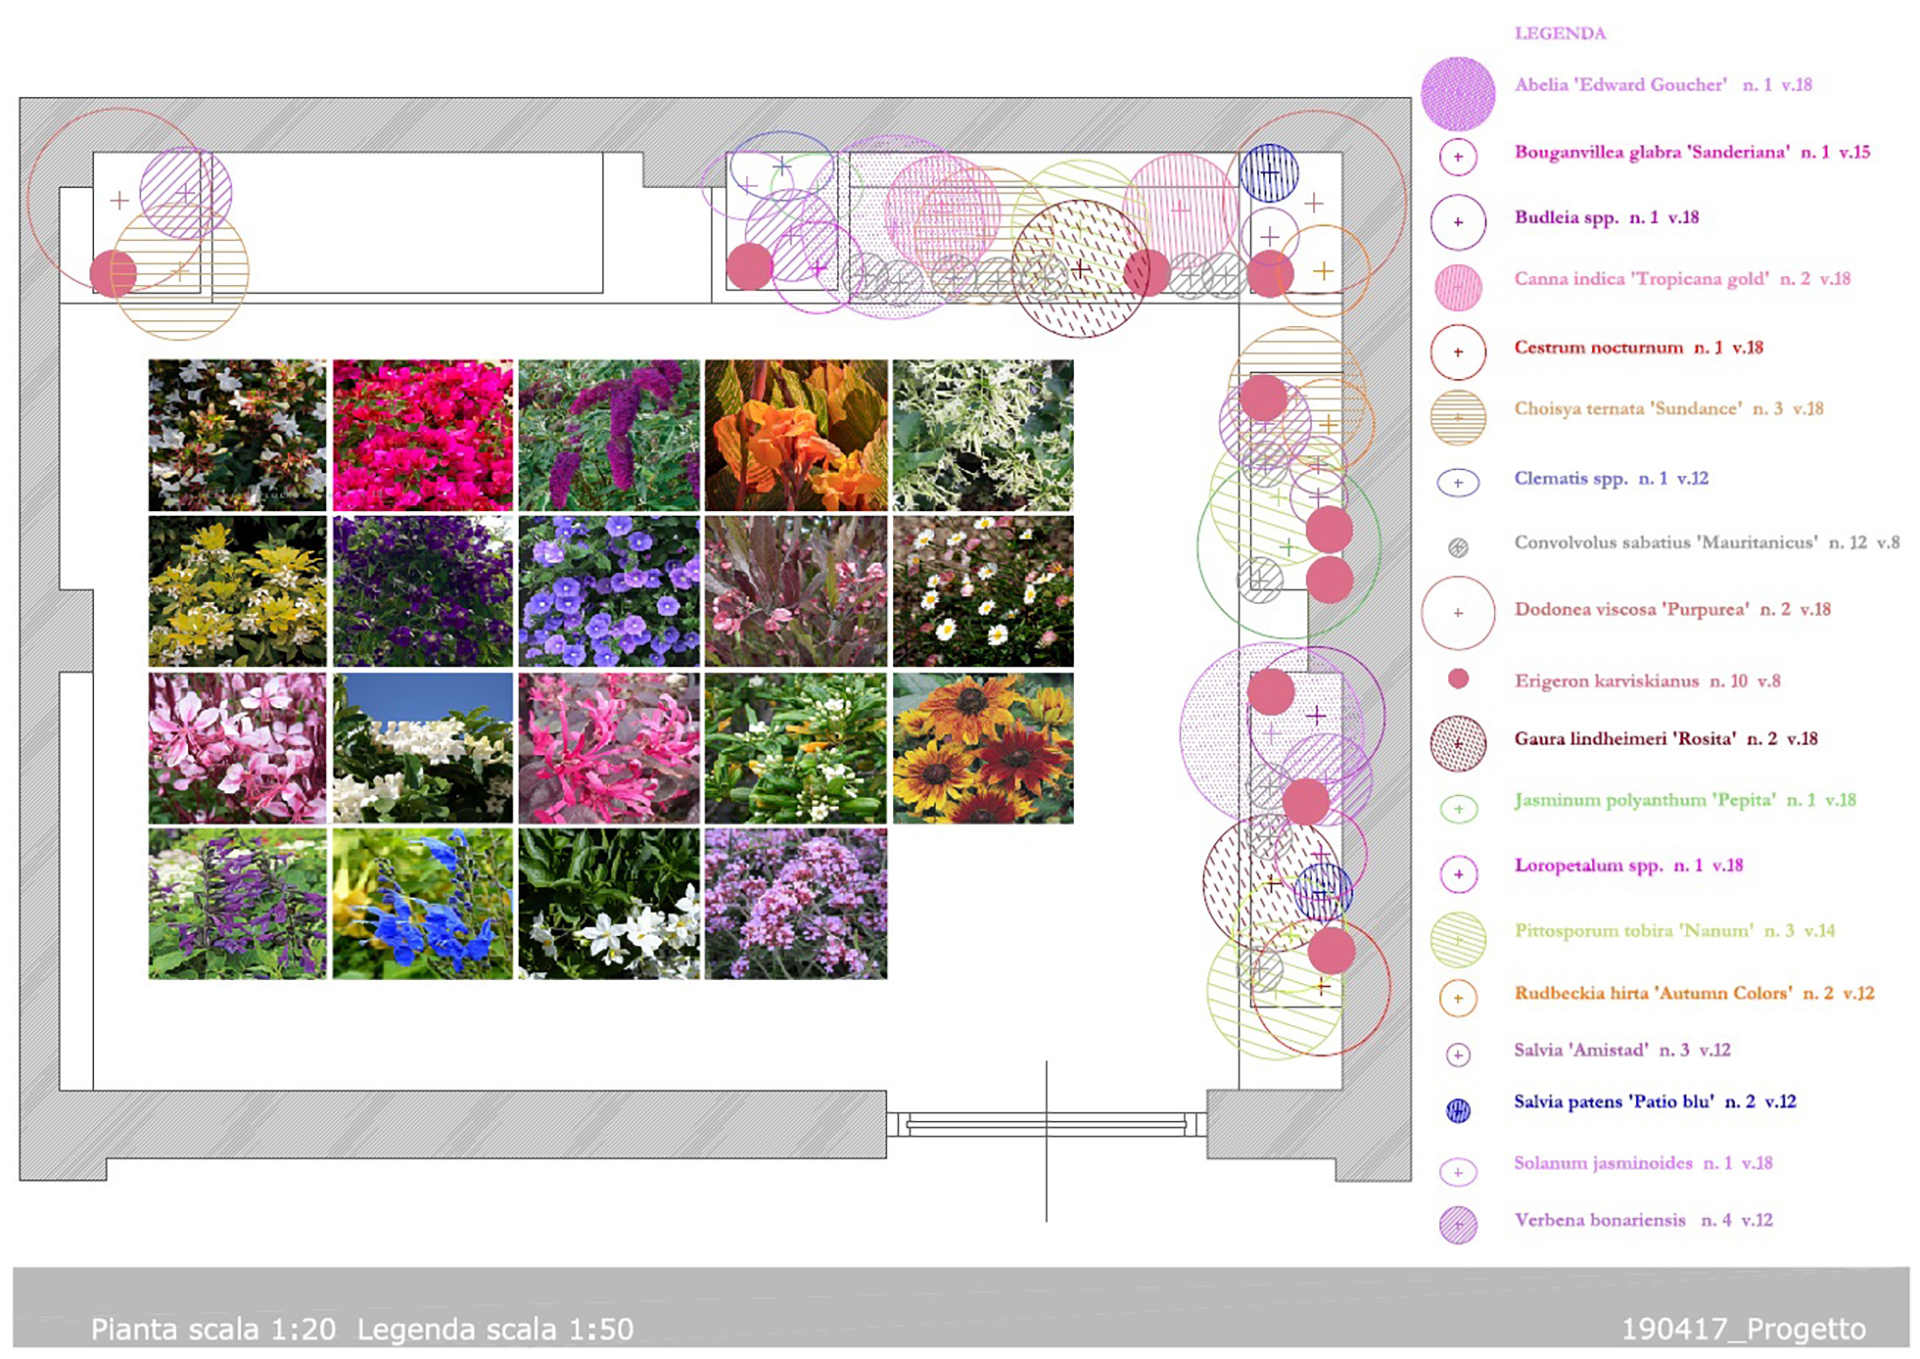Click the Convolvulus sabatius gray legend symbol

coord(1458,547)
